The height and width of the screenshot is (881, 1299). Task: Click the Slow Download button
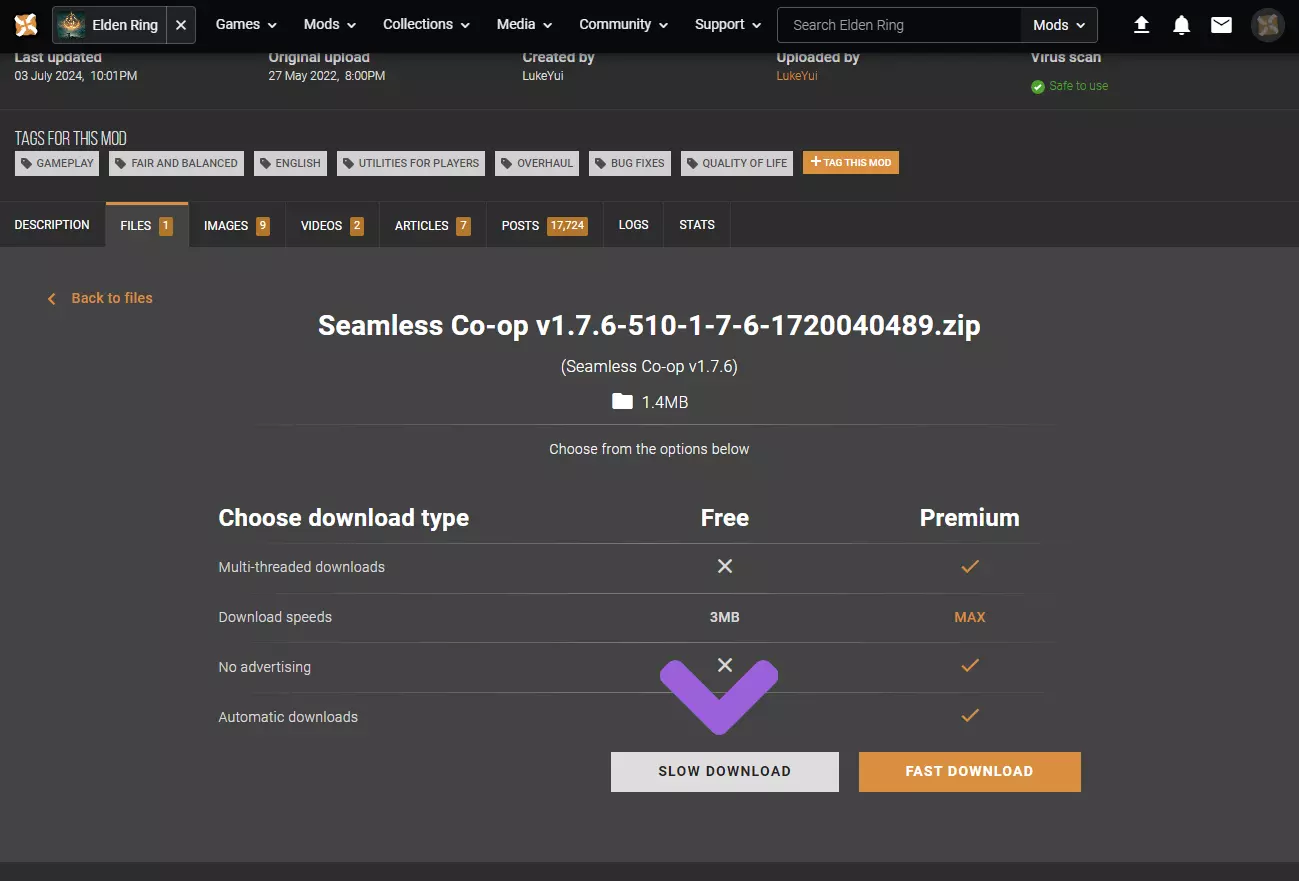click(724, 772)
